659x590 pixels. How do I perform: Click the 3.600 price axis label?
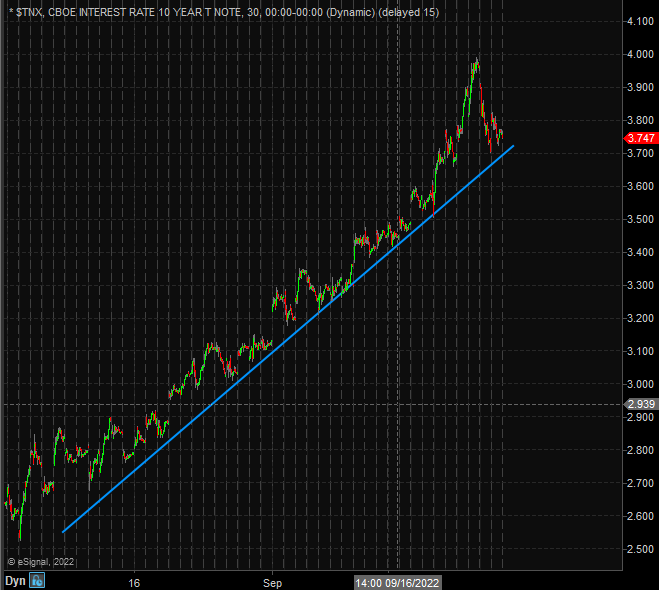641,186
